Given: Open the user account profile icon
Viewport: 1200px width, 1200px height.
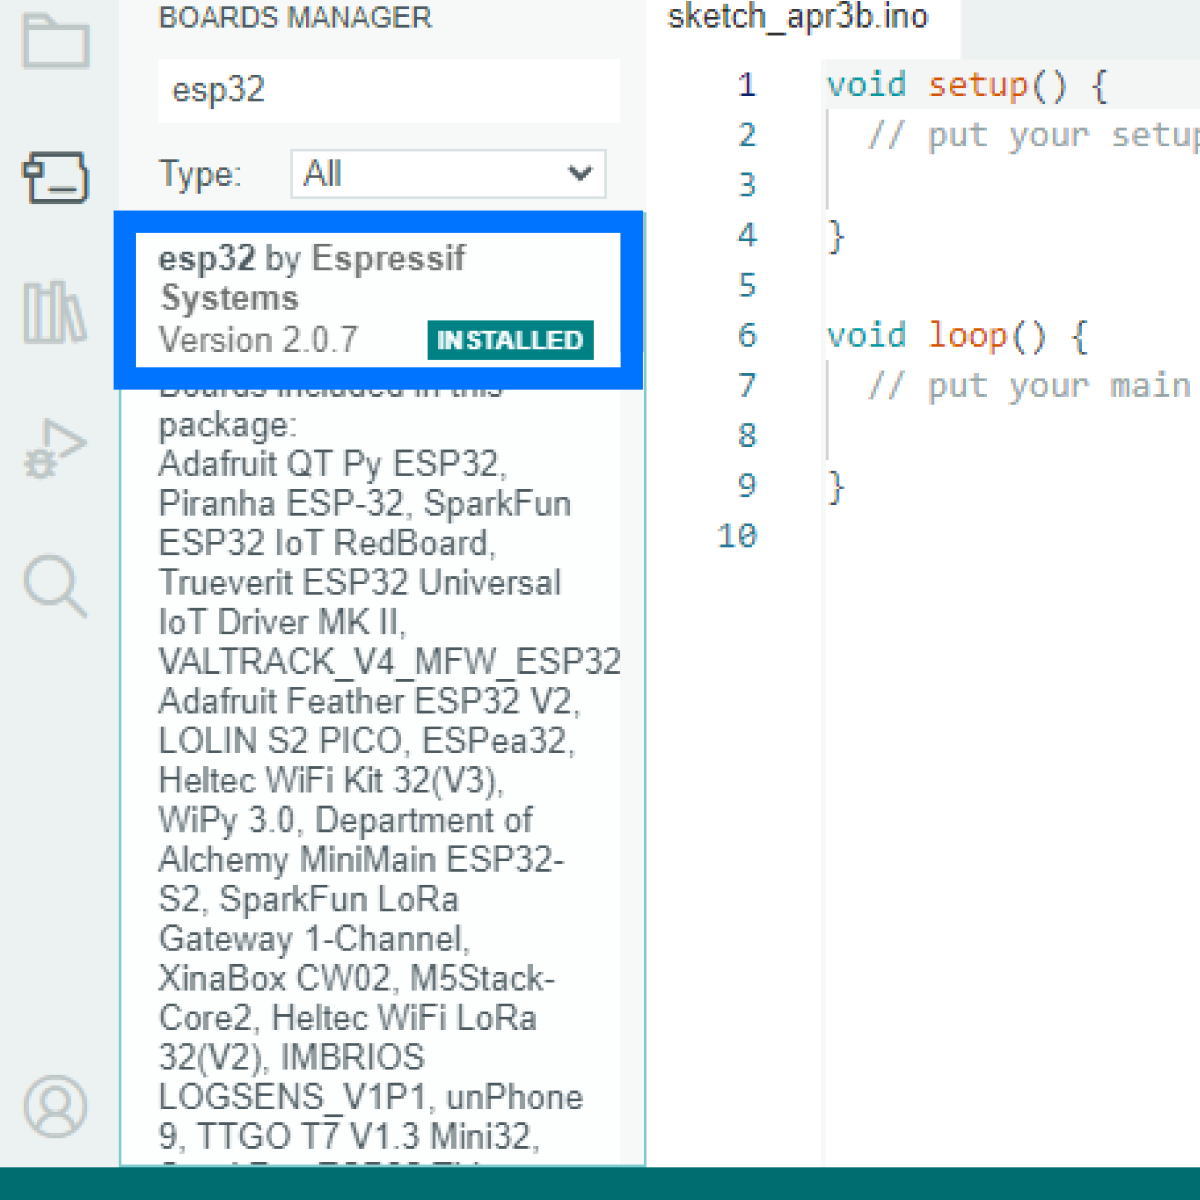Looking at the screenshot, I should [55, 1106].
